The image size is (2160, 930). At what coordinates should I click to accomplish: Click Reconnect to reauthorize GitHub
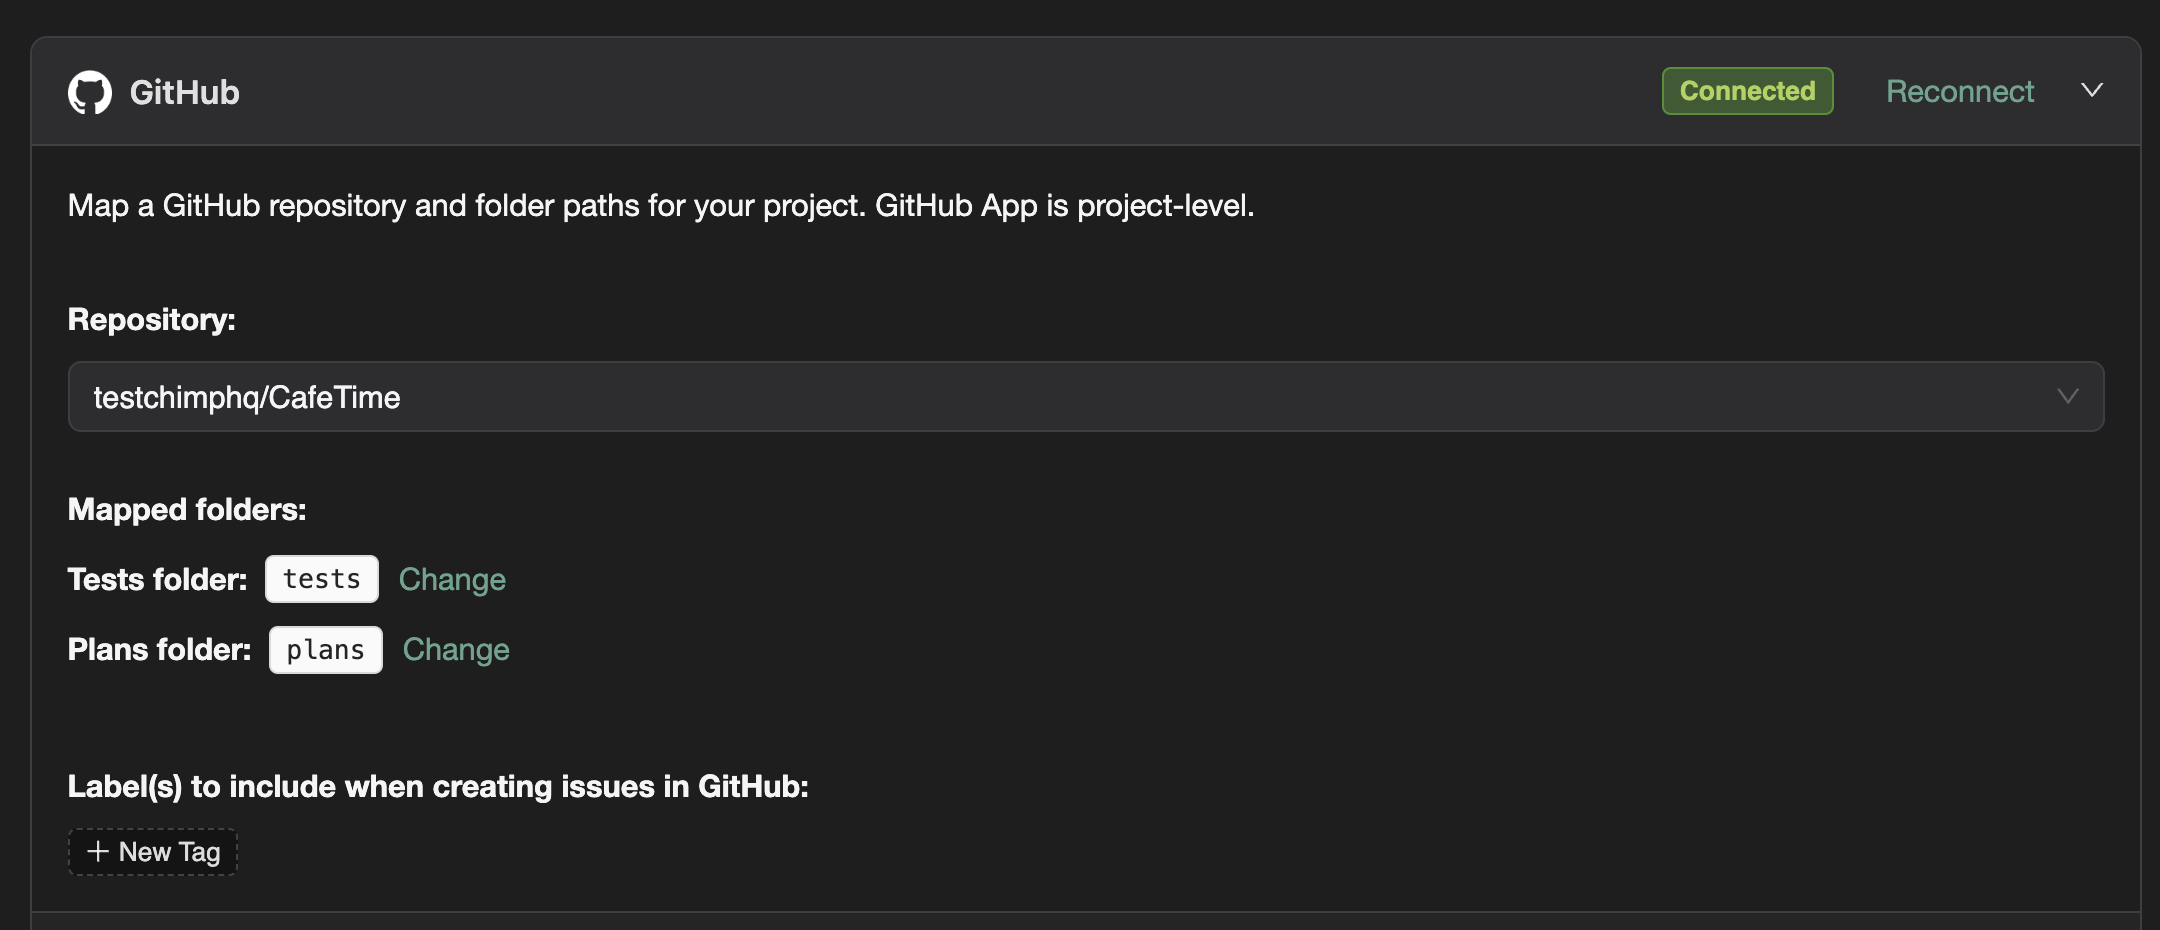click(x=1959, y=90)
